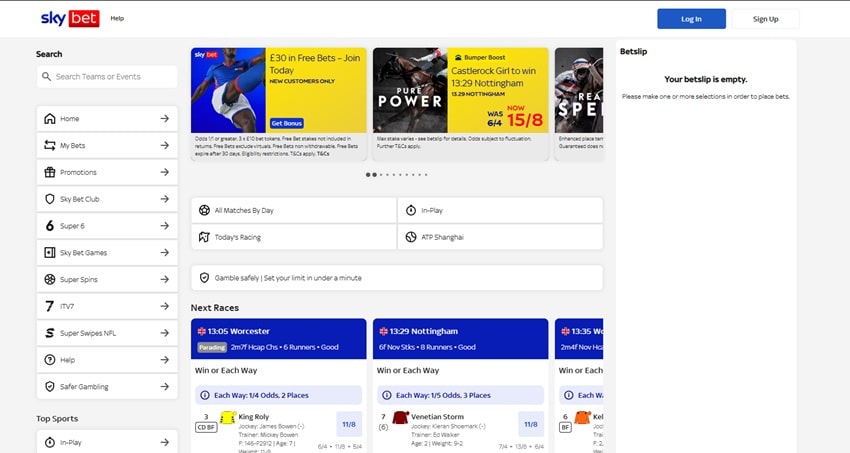
Task: Click the ITV7 seven icon
Action: [49, 306]
